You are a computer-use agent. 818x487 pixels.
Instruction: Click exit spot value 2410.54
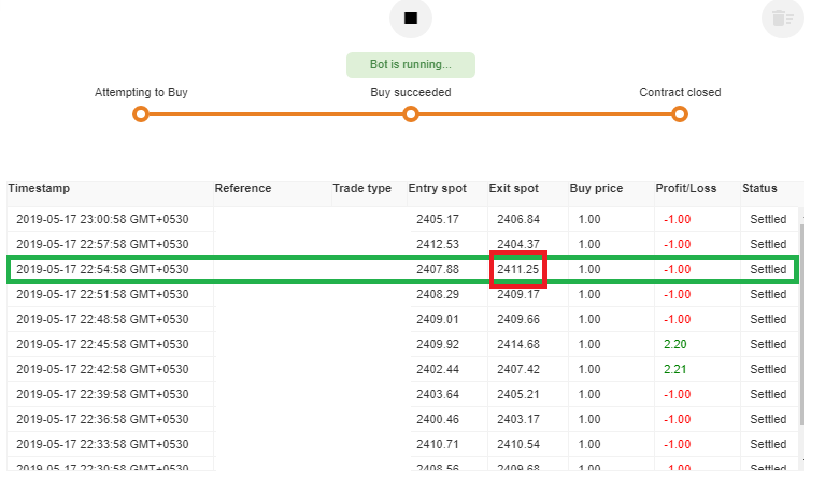coord(518,444)
